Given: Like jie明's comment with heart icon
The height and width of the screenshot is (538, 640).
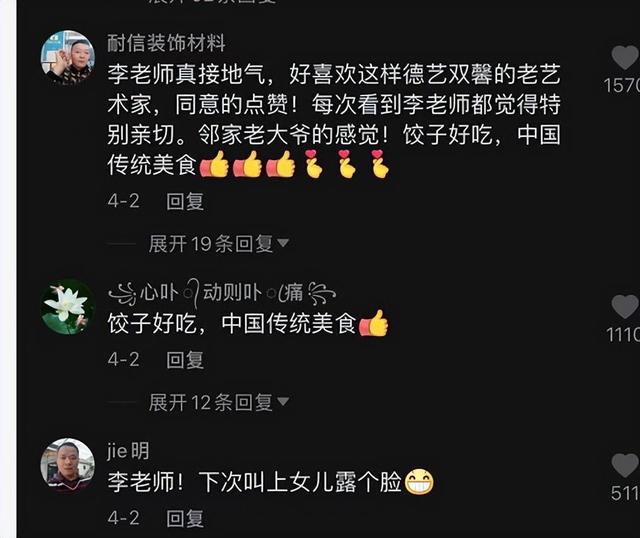Looking at the screenshot, I should pos(625,465).
